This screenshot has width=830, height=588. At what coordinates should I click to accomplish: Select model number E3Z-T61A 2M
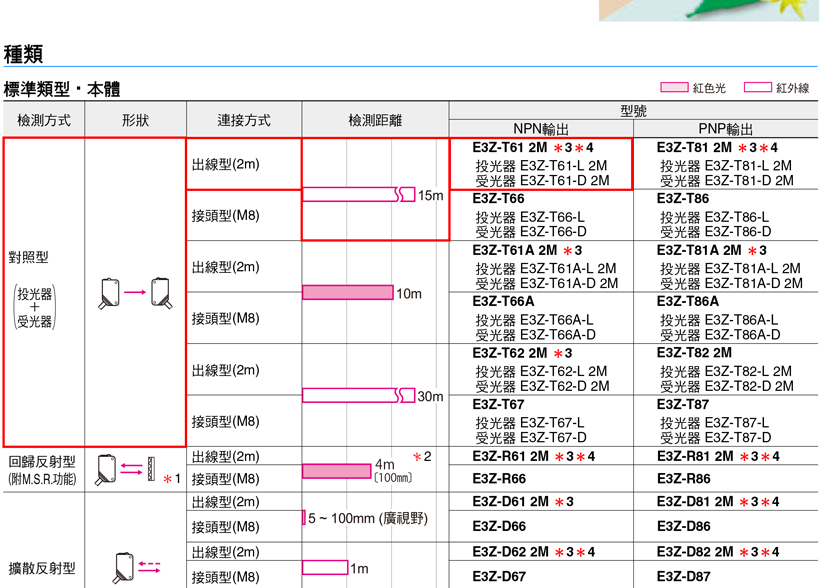[515, 250]
